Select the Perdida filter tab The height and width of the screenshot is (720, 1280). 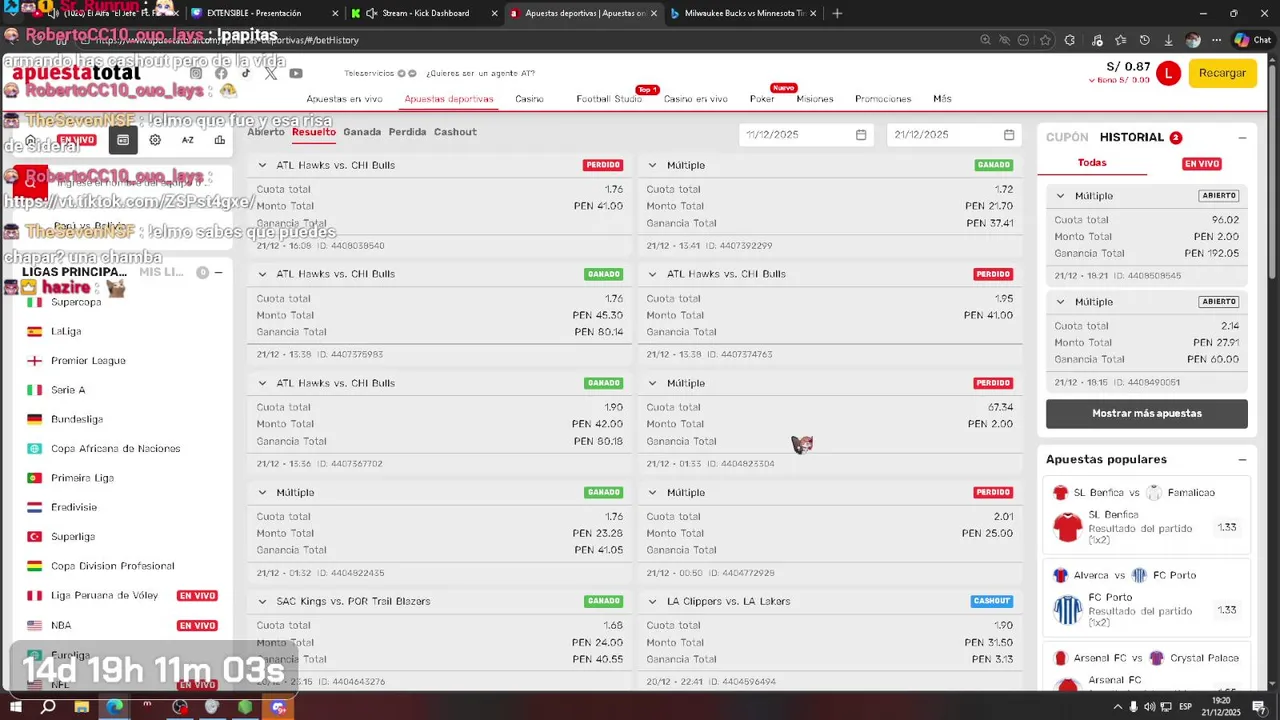click(x=408, y=132)
